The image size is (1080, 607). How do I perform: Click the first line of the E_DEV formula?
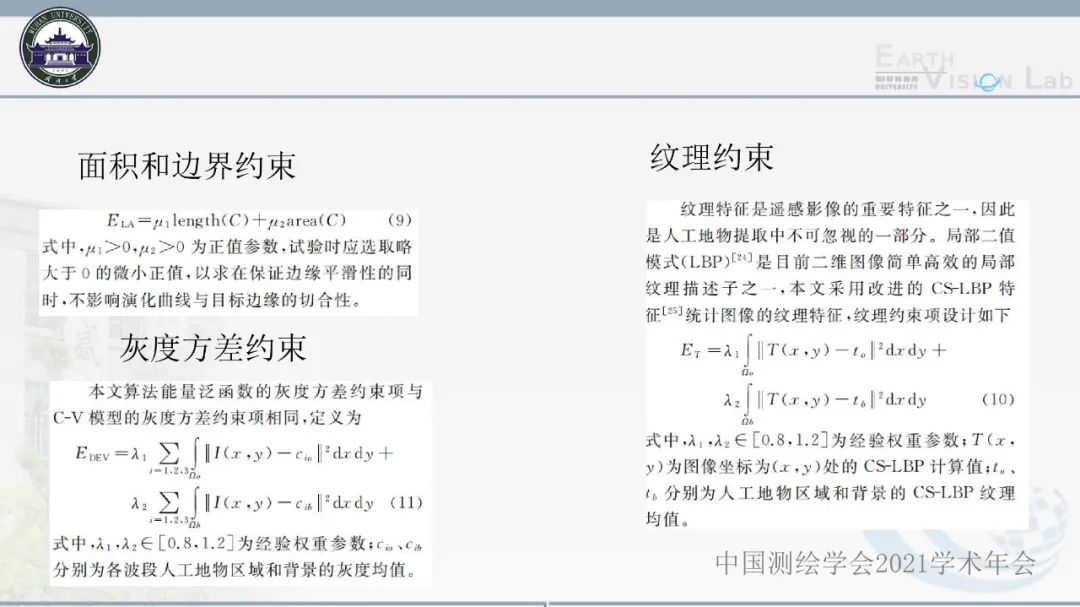(x=234, y=452)
